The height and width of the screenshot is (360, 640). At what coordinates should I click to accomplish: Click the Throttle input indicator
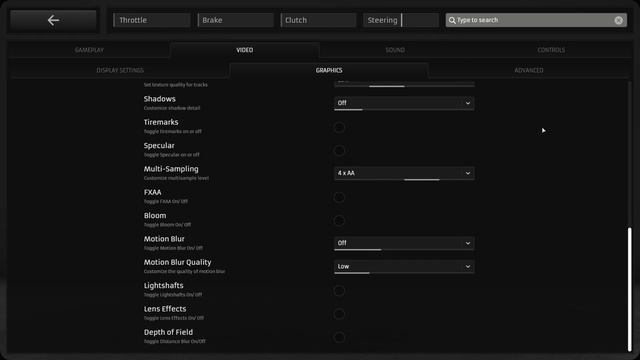[x=152, y=20]
